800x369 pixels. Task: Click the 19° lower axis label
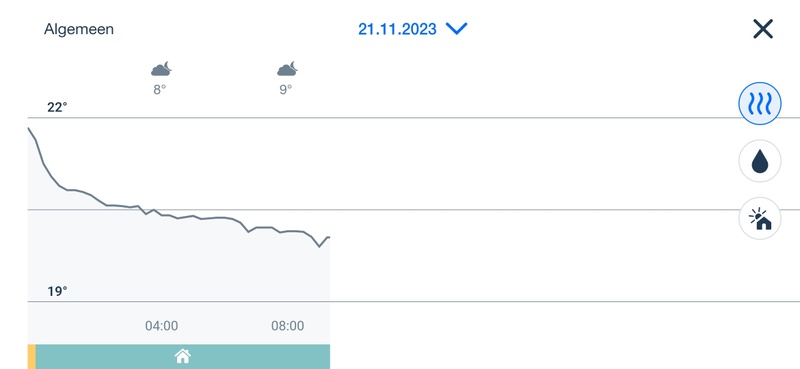[57, 291]
